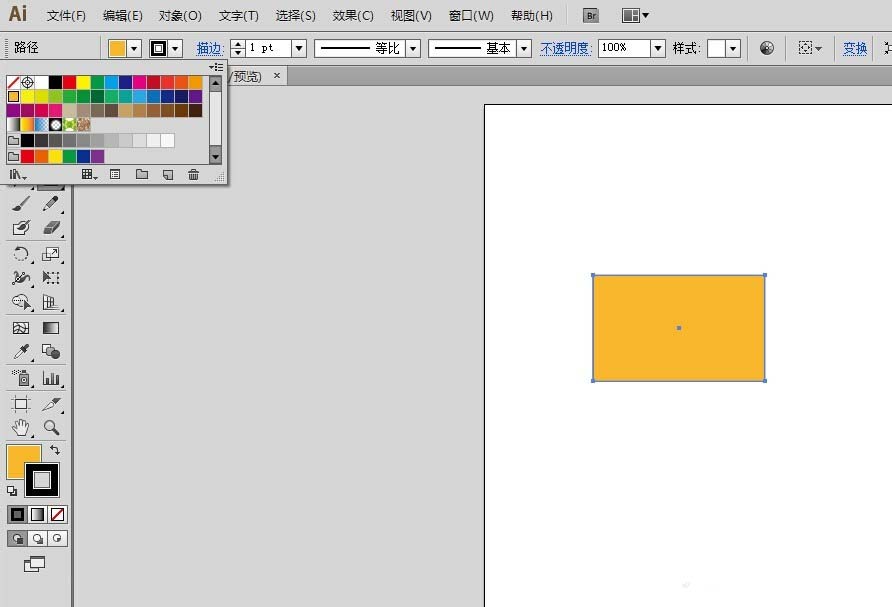
Task: Open the 文字(T) menu
Action: (x=238, y=16)
